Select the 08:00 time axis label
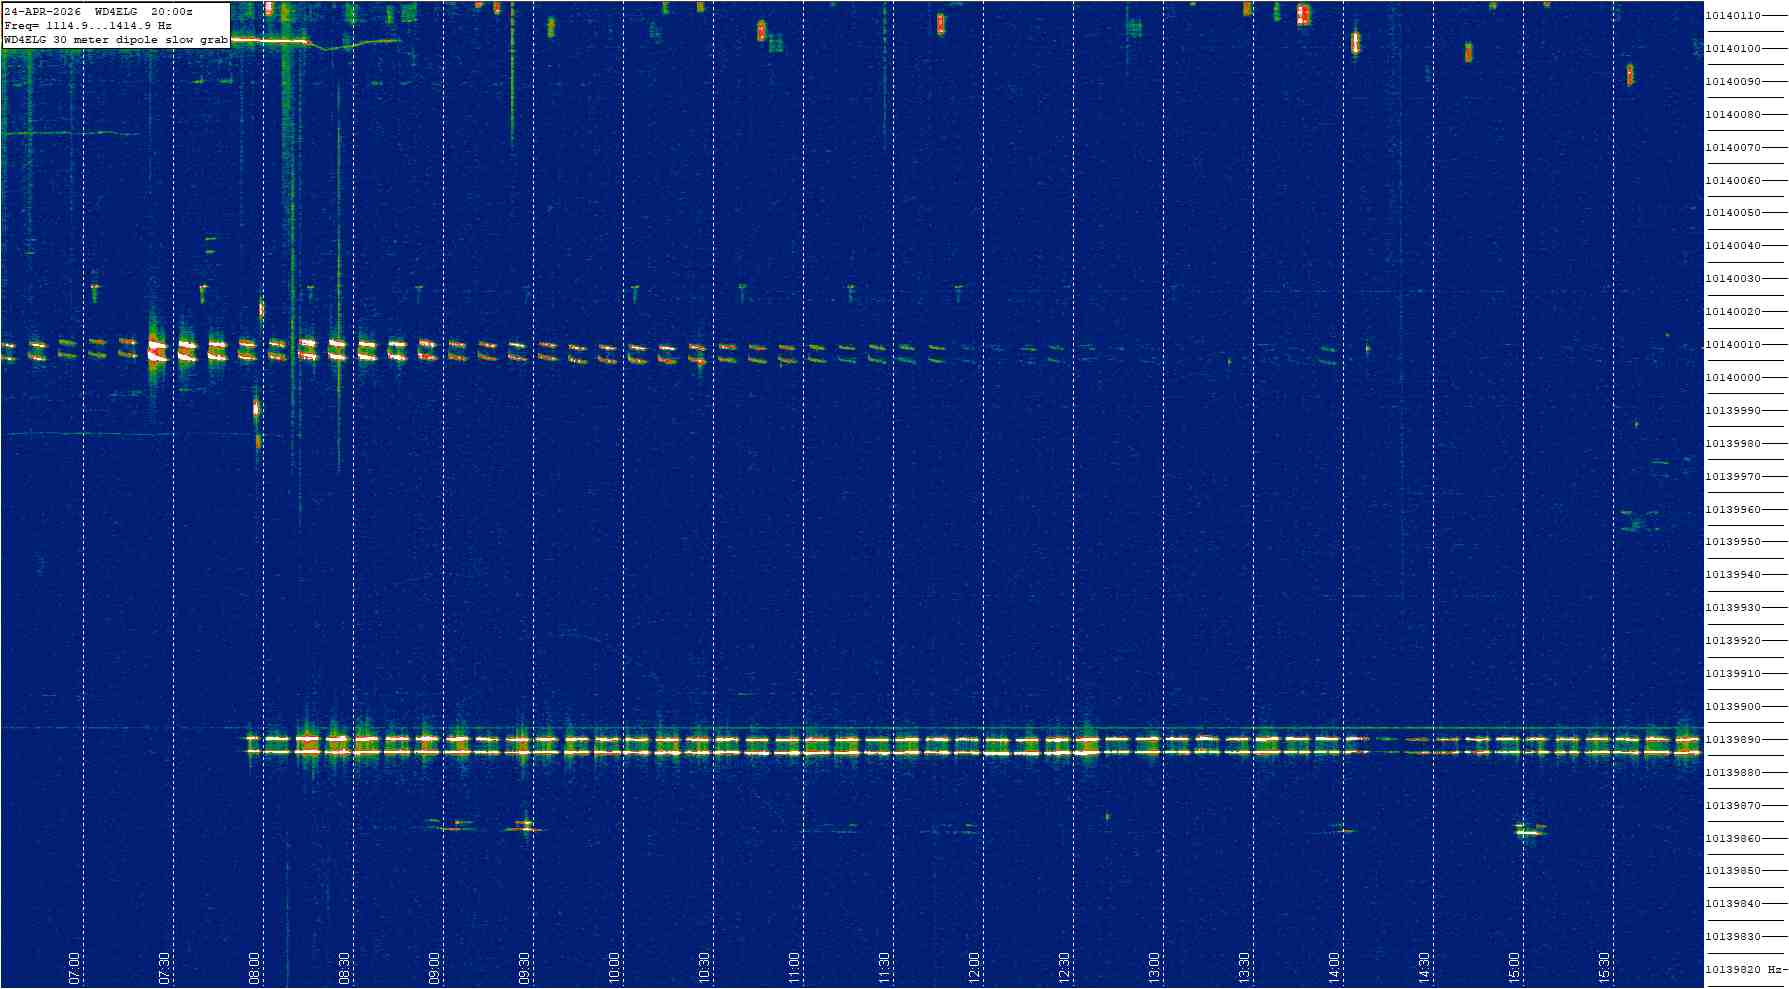The width and height of the screenshot is (1789, 989). 255,968
